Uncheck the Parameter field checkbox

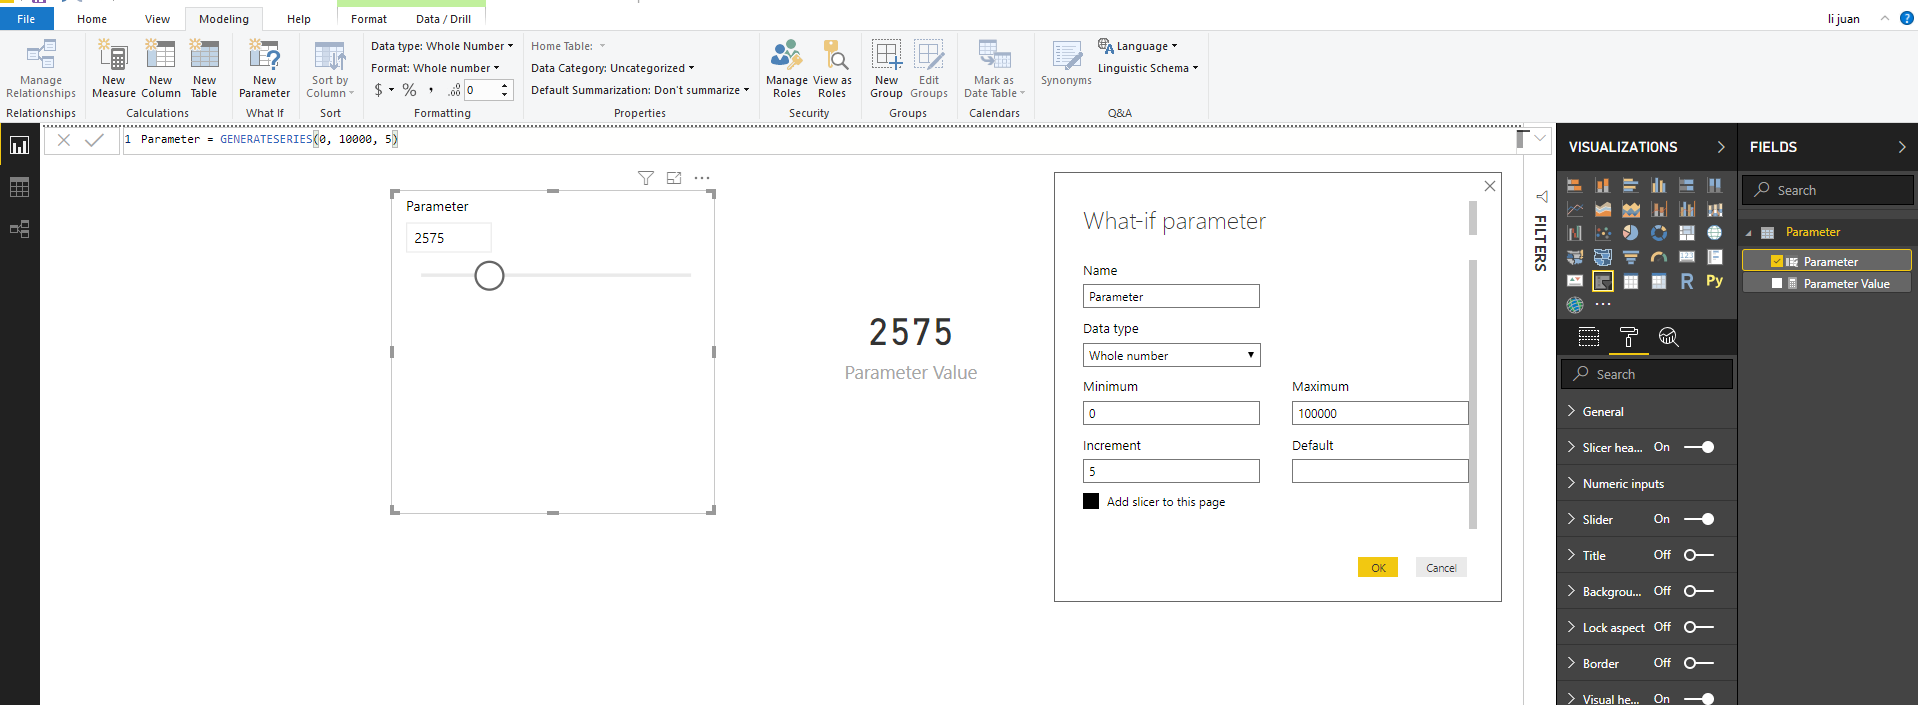click(1777, 261)
